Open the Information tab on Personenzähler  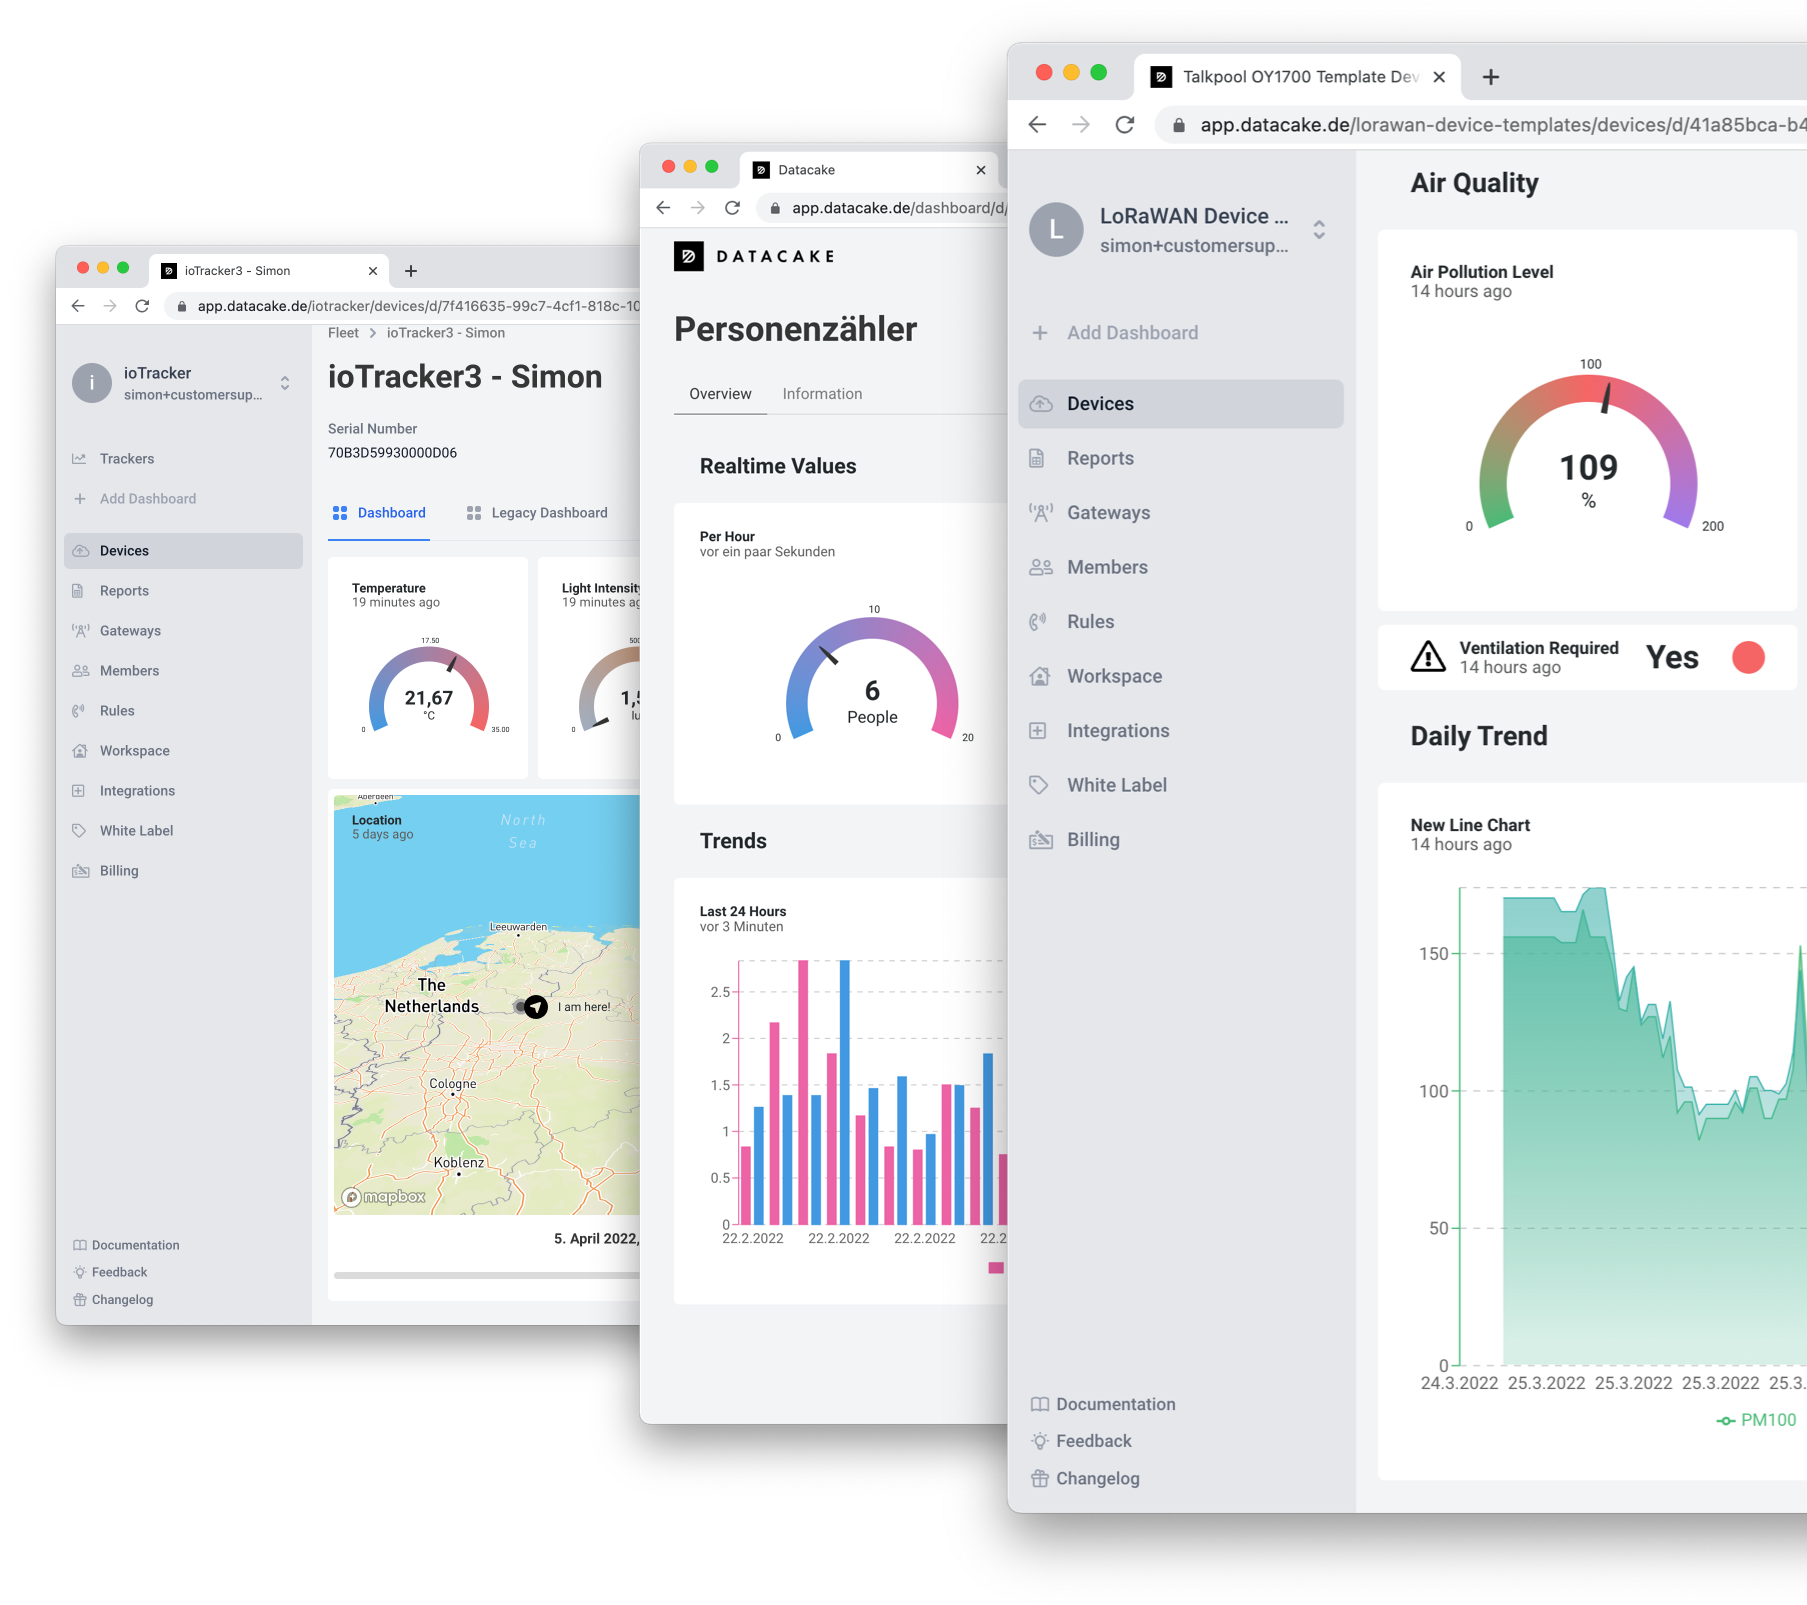pyautogui.click(x=822, y=393)
